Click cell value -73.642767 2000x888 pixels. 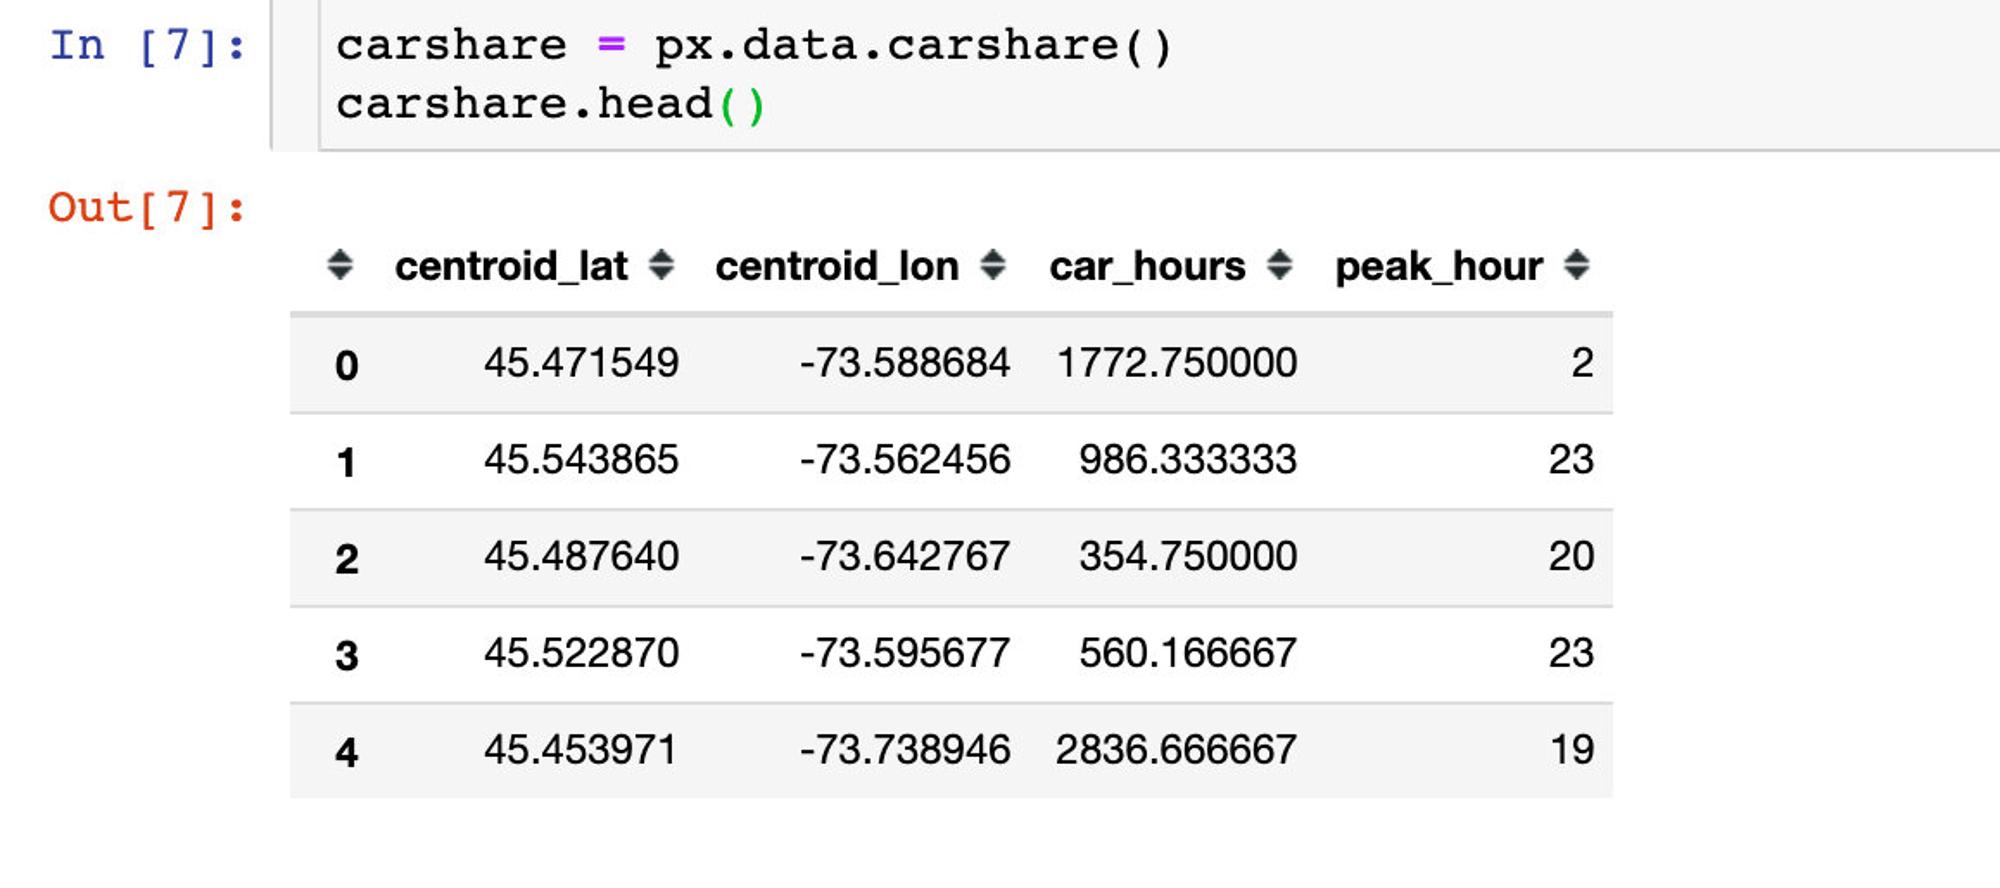tap(905, 556)
